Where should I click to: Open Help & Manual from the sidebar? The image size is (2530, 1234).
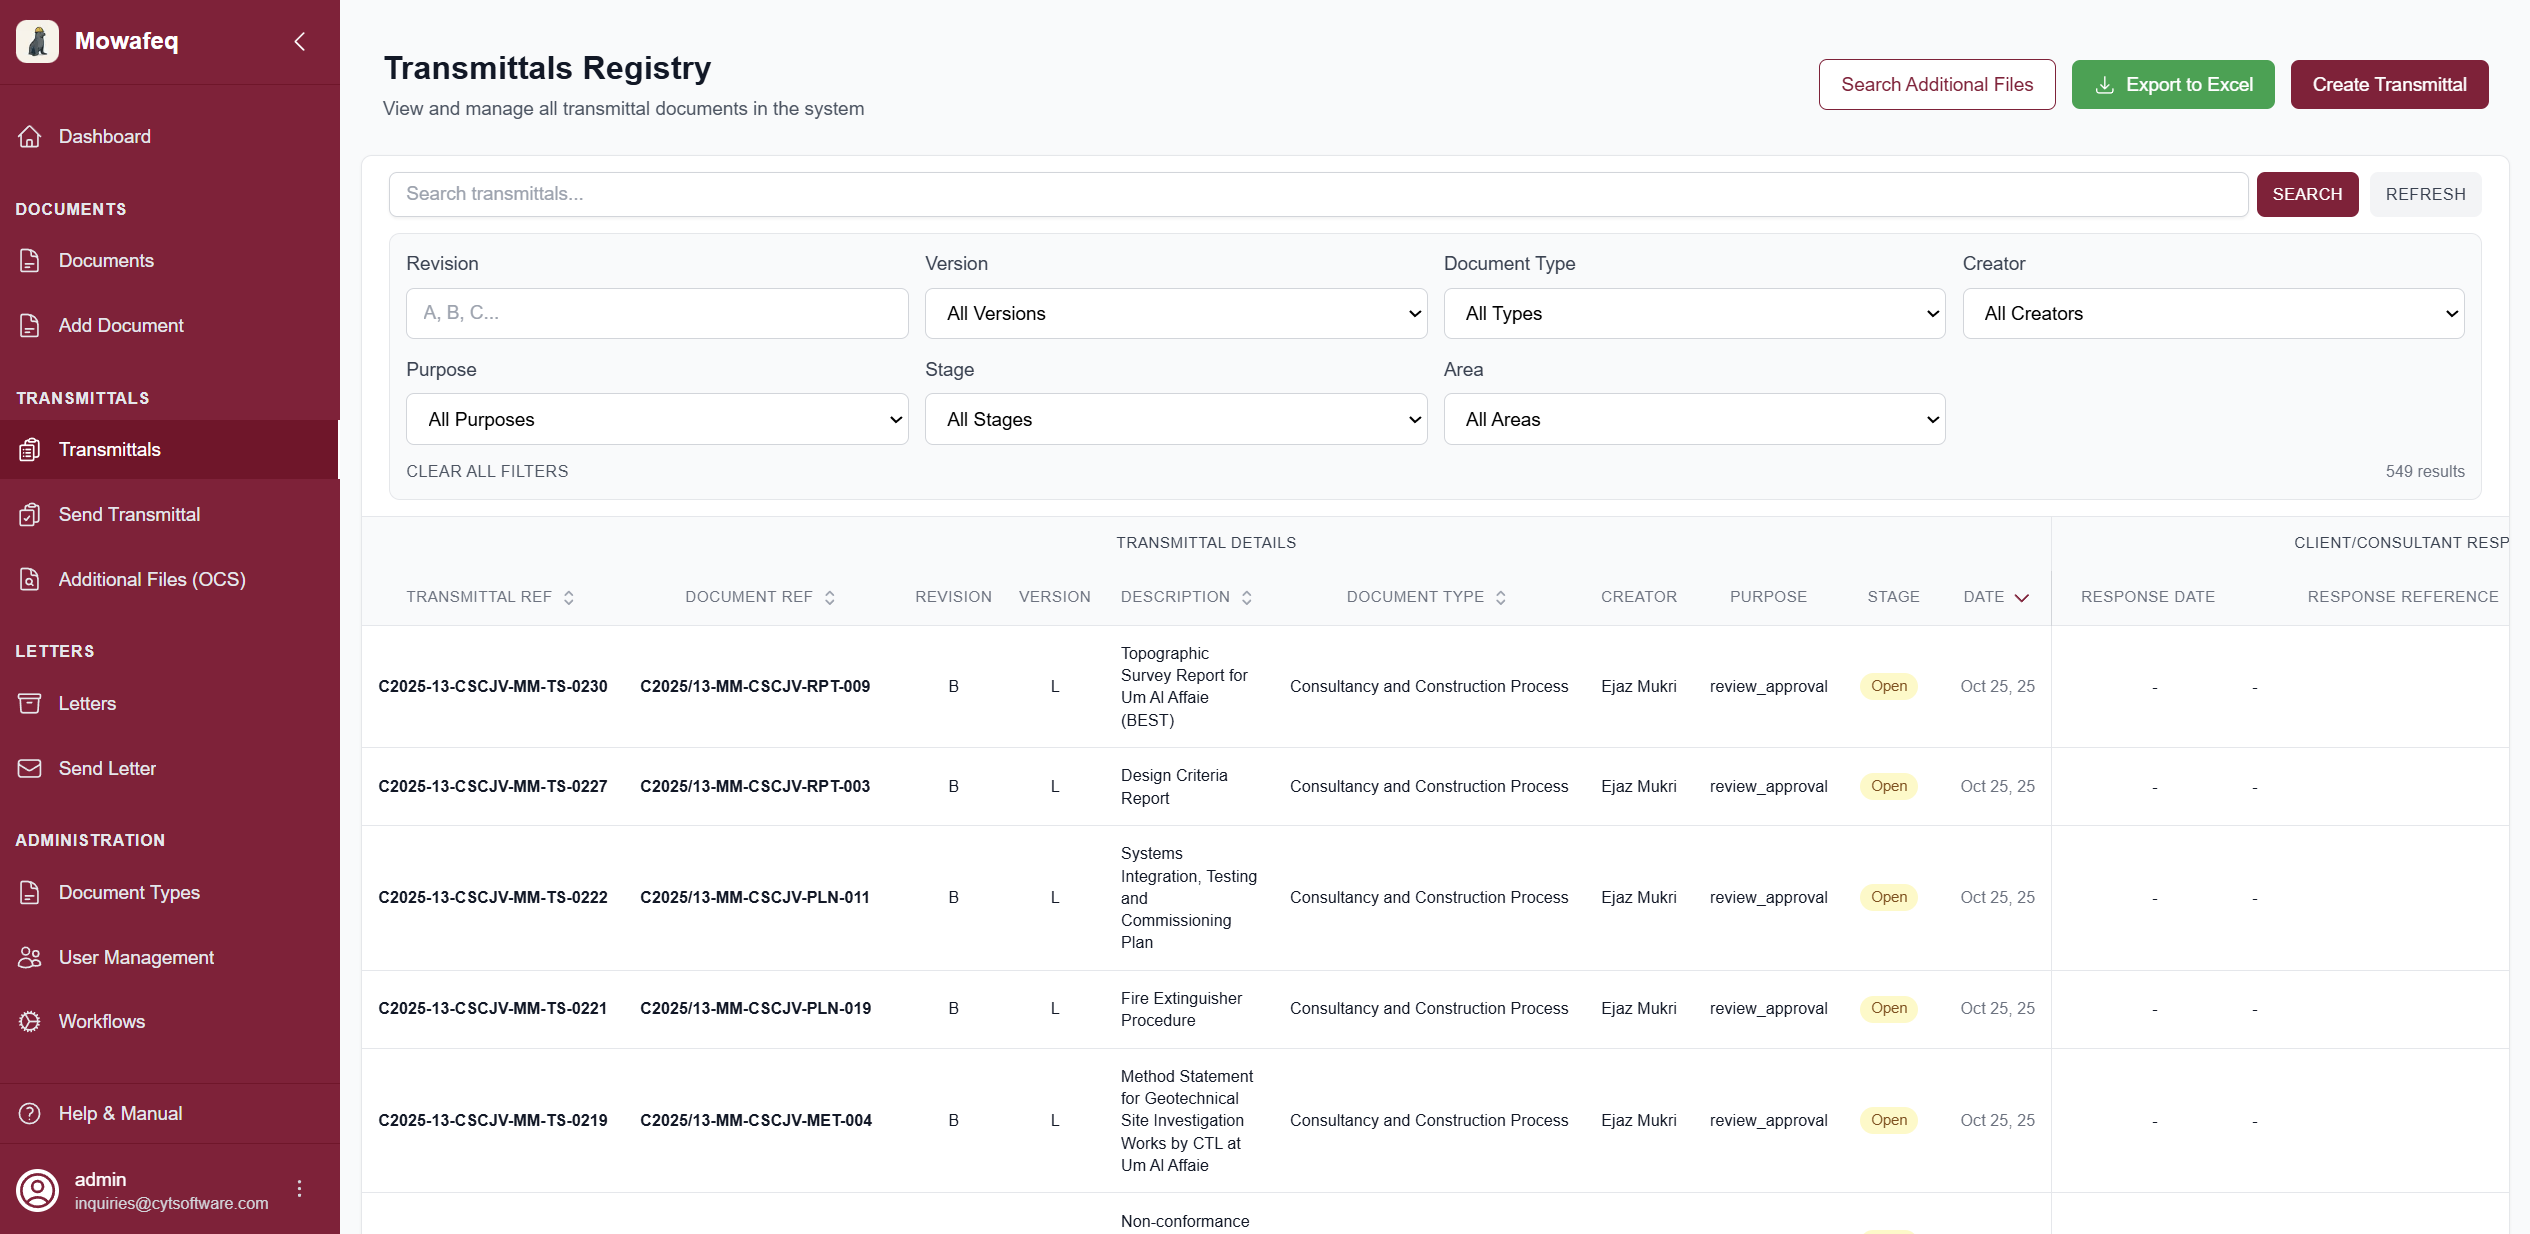pos(120,1113)
